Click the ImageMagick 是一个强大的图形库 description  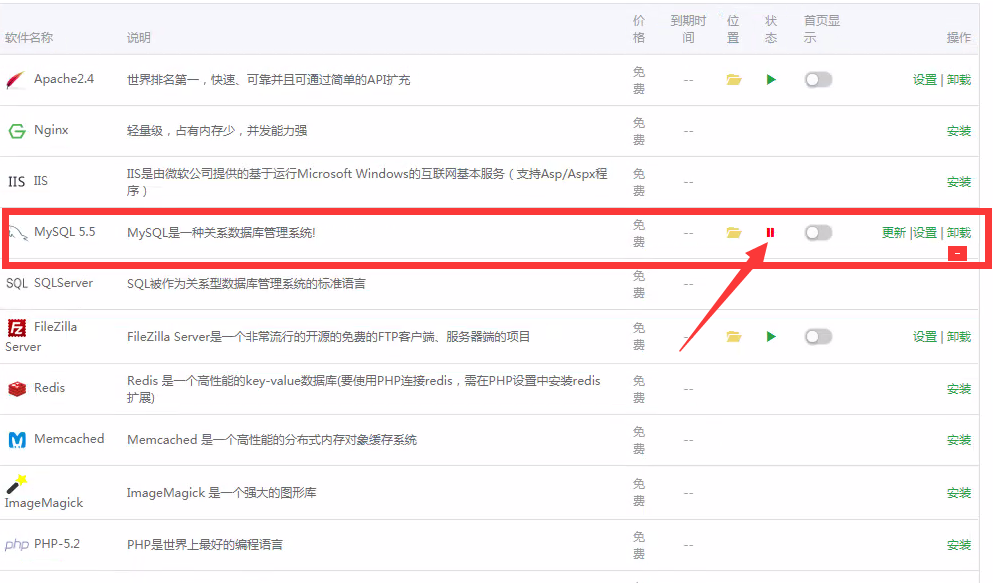pyautogui.click(x=222, y=492)
